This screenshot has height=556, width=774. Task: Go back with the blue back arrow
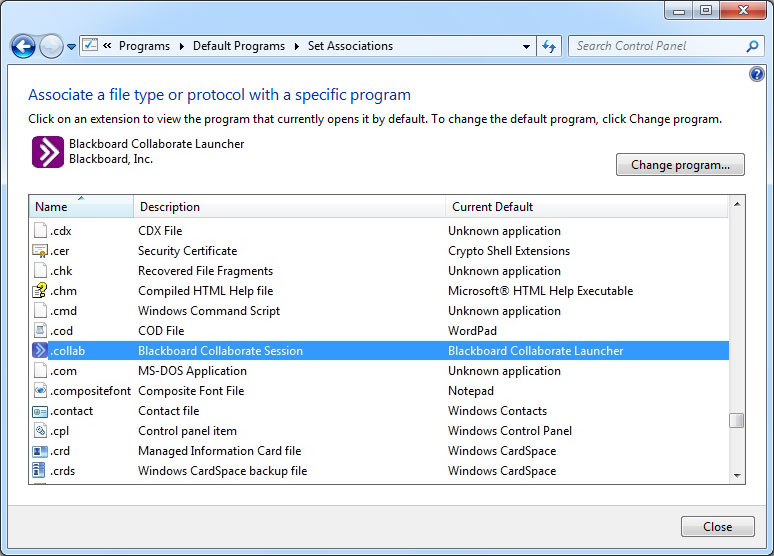tap(23, 47)
